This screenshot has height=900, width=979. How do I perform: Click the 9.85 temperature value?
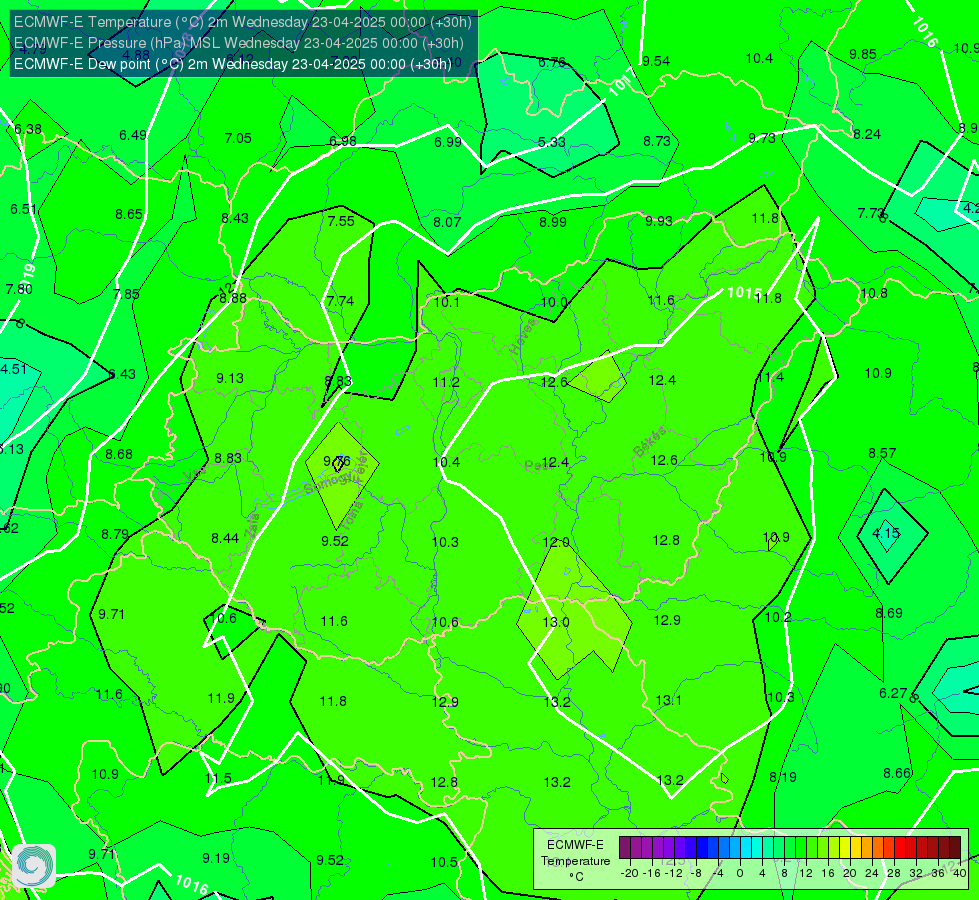863,54
